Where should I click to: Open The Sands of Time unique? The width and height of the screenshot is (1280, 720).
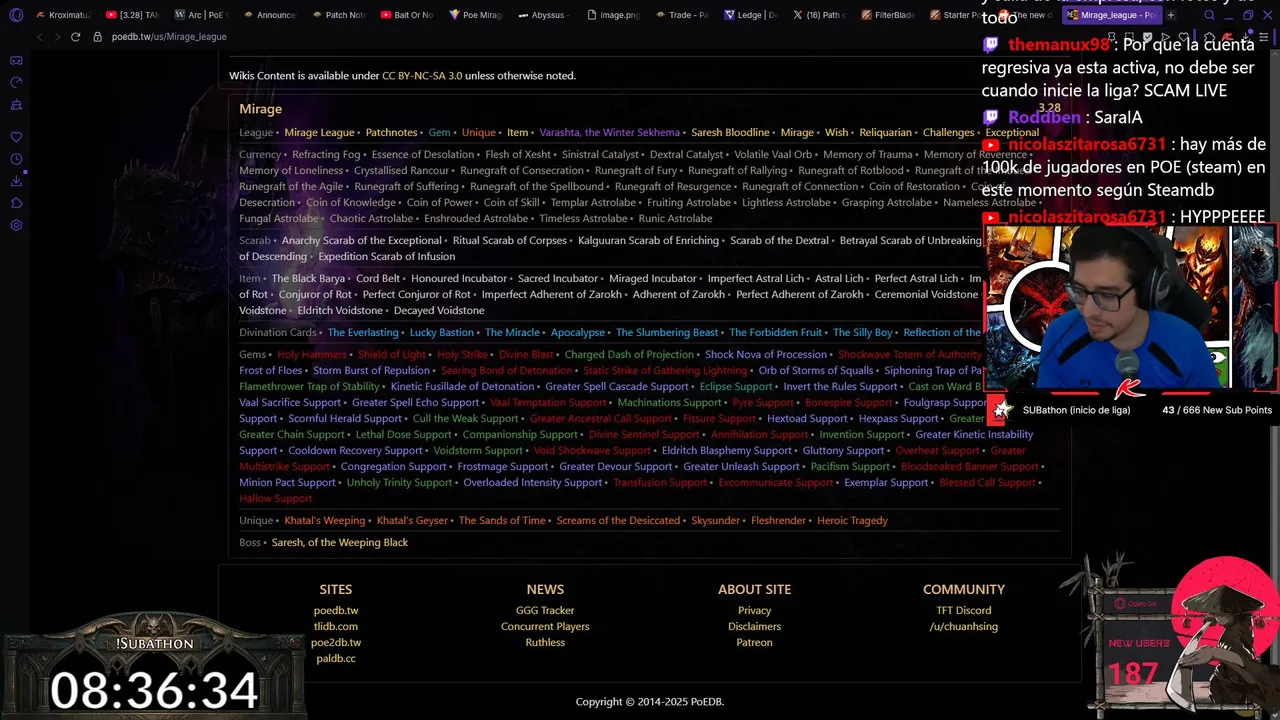(x=502, y=521)
